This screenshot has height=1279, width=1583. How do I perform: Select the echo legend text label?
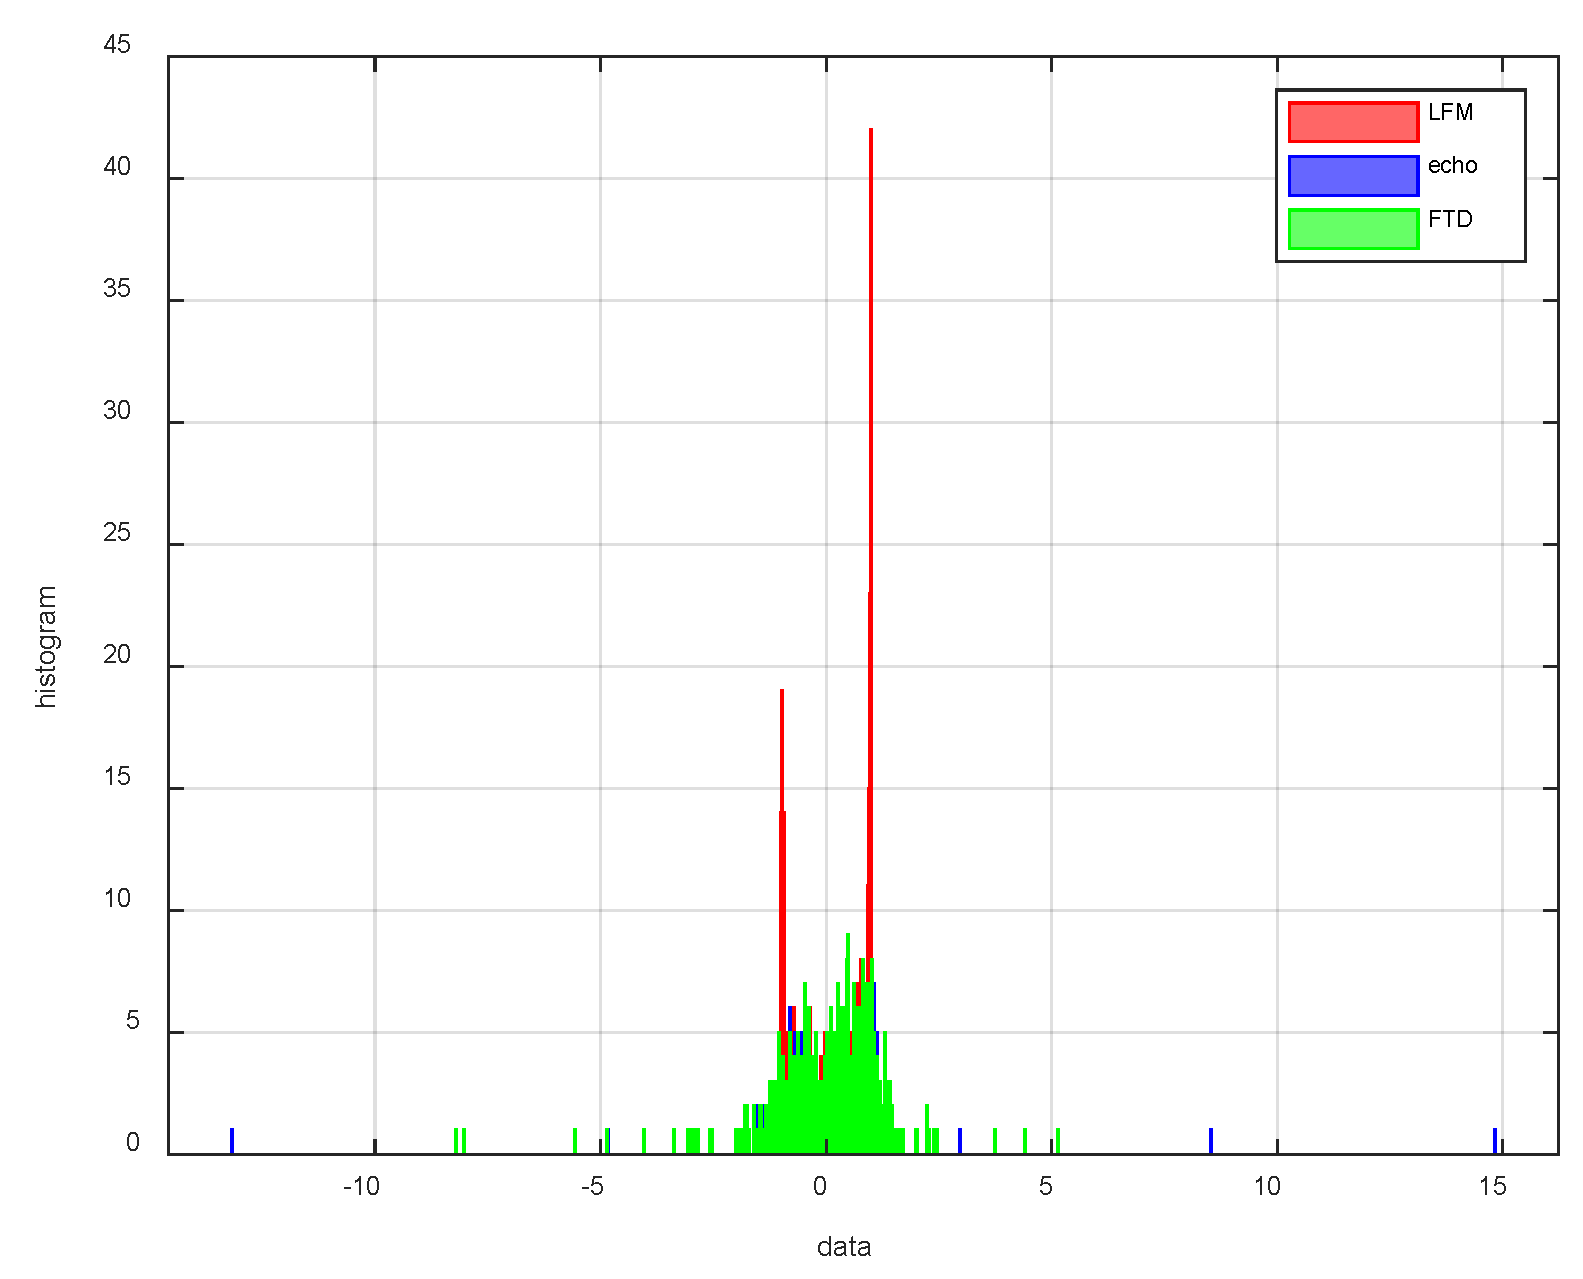click(x=1452, y=166)
